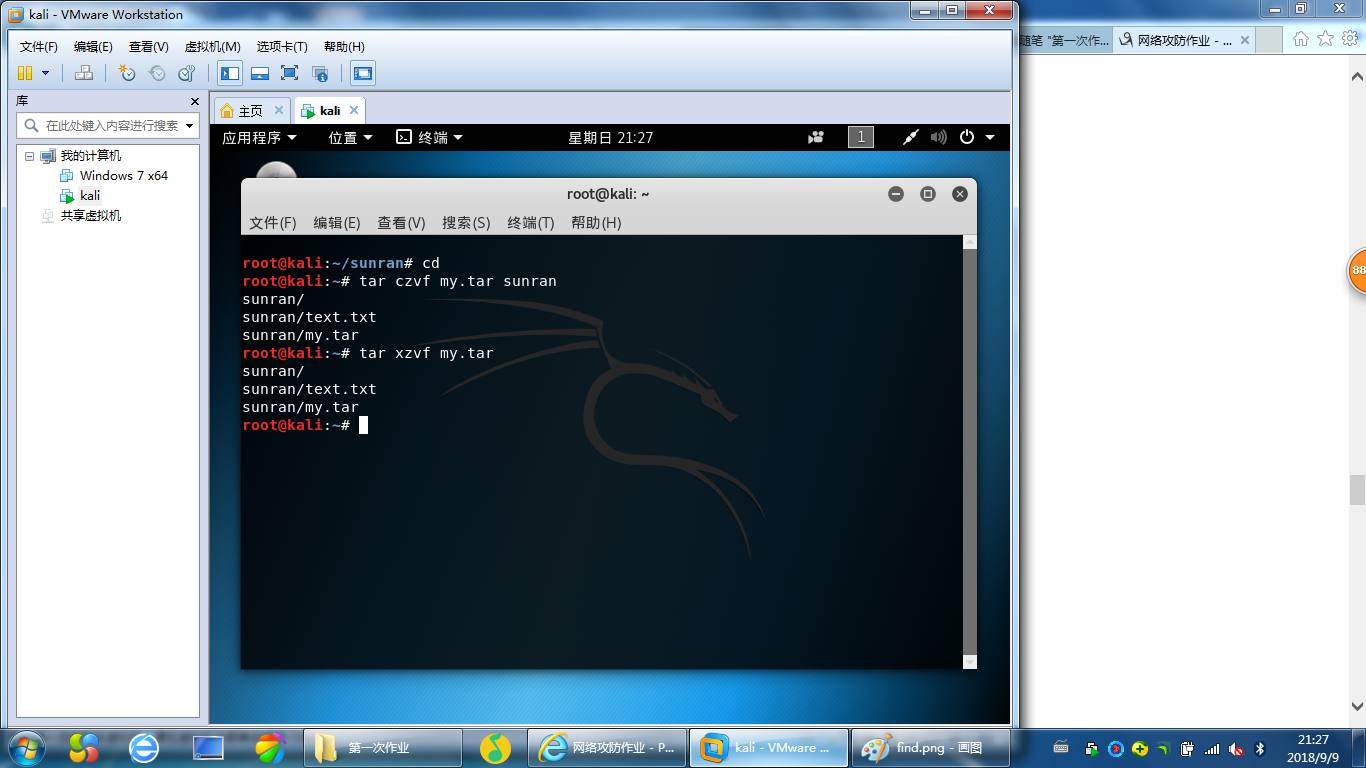Open VMware 查看(V) menu
Screen dimensions: 1366x768
coord(148,47)
